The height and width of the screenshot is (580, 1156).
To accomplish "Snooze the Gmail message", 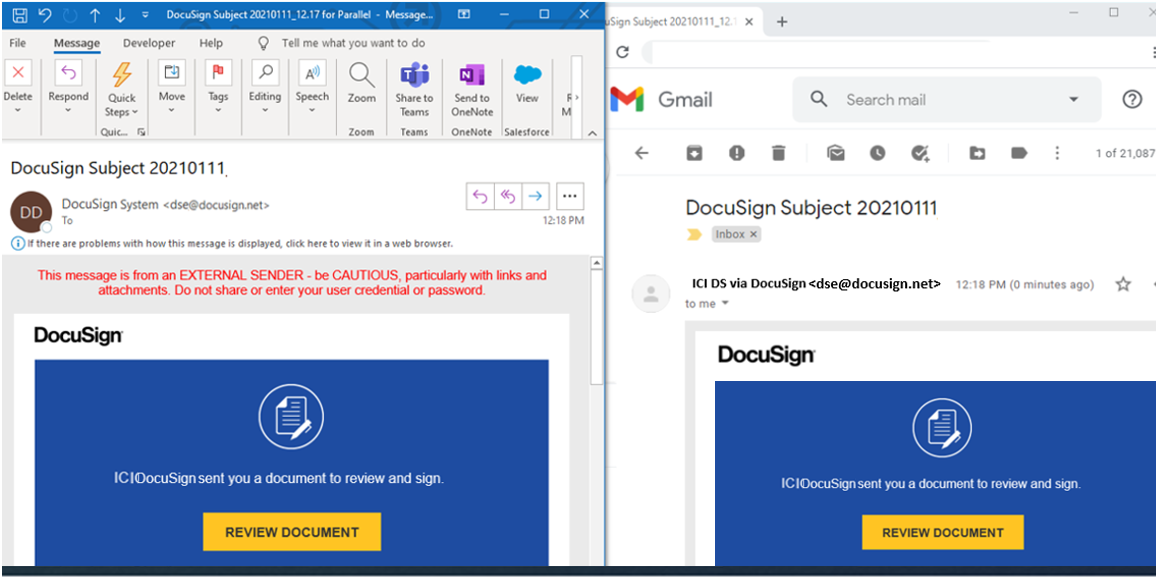I will click(877, 153).
